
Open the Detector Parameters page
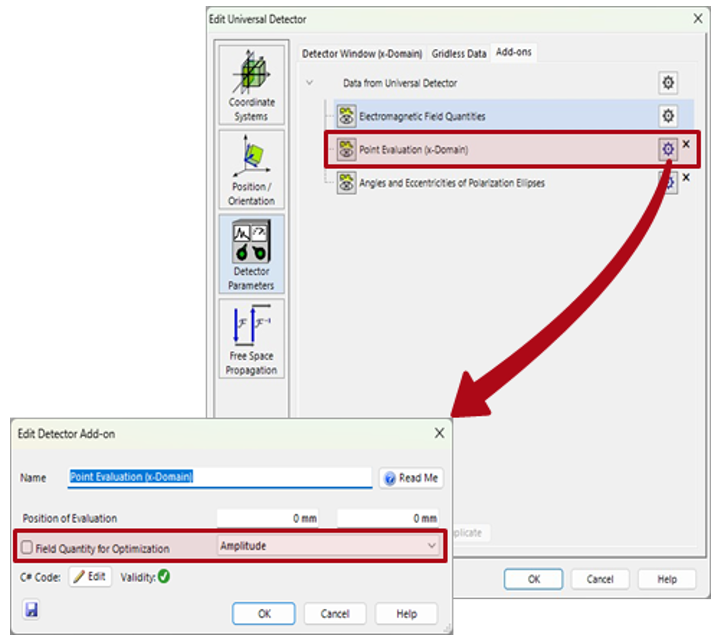[x=251, y=253]
